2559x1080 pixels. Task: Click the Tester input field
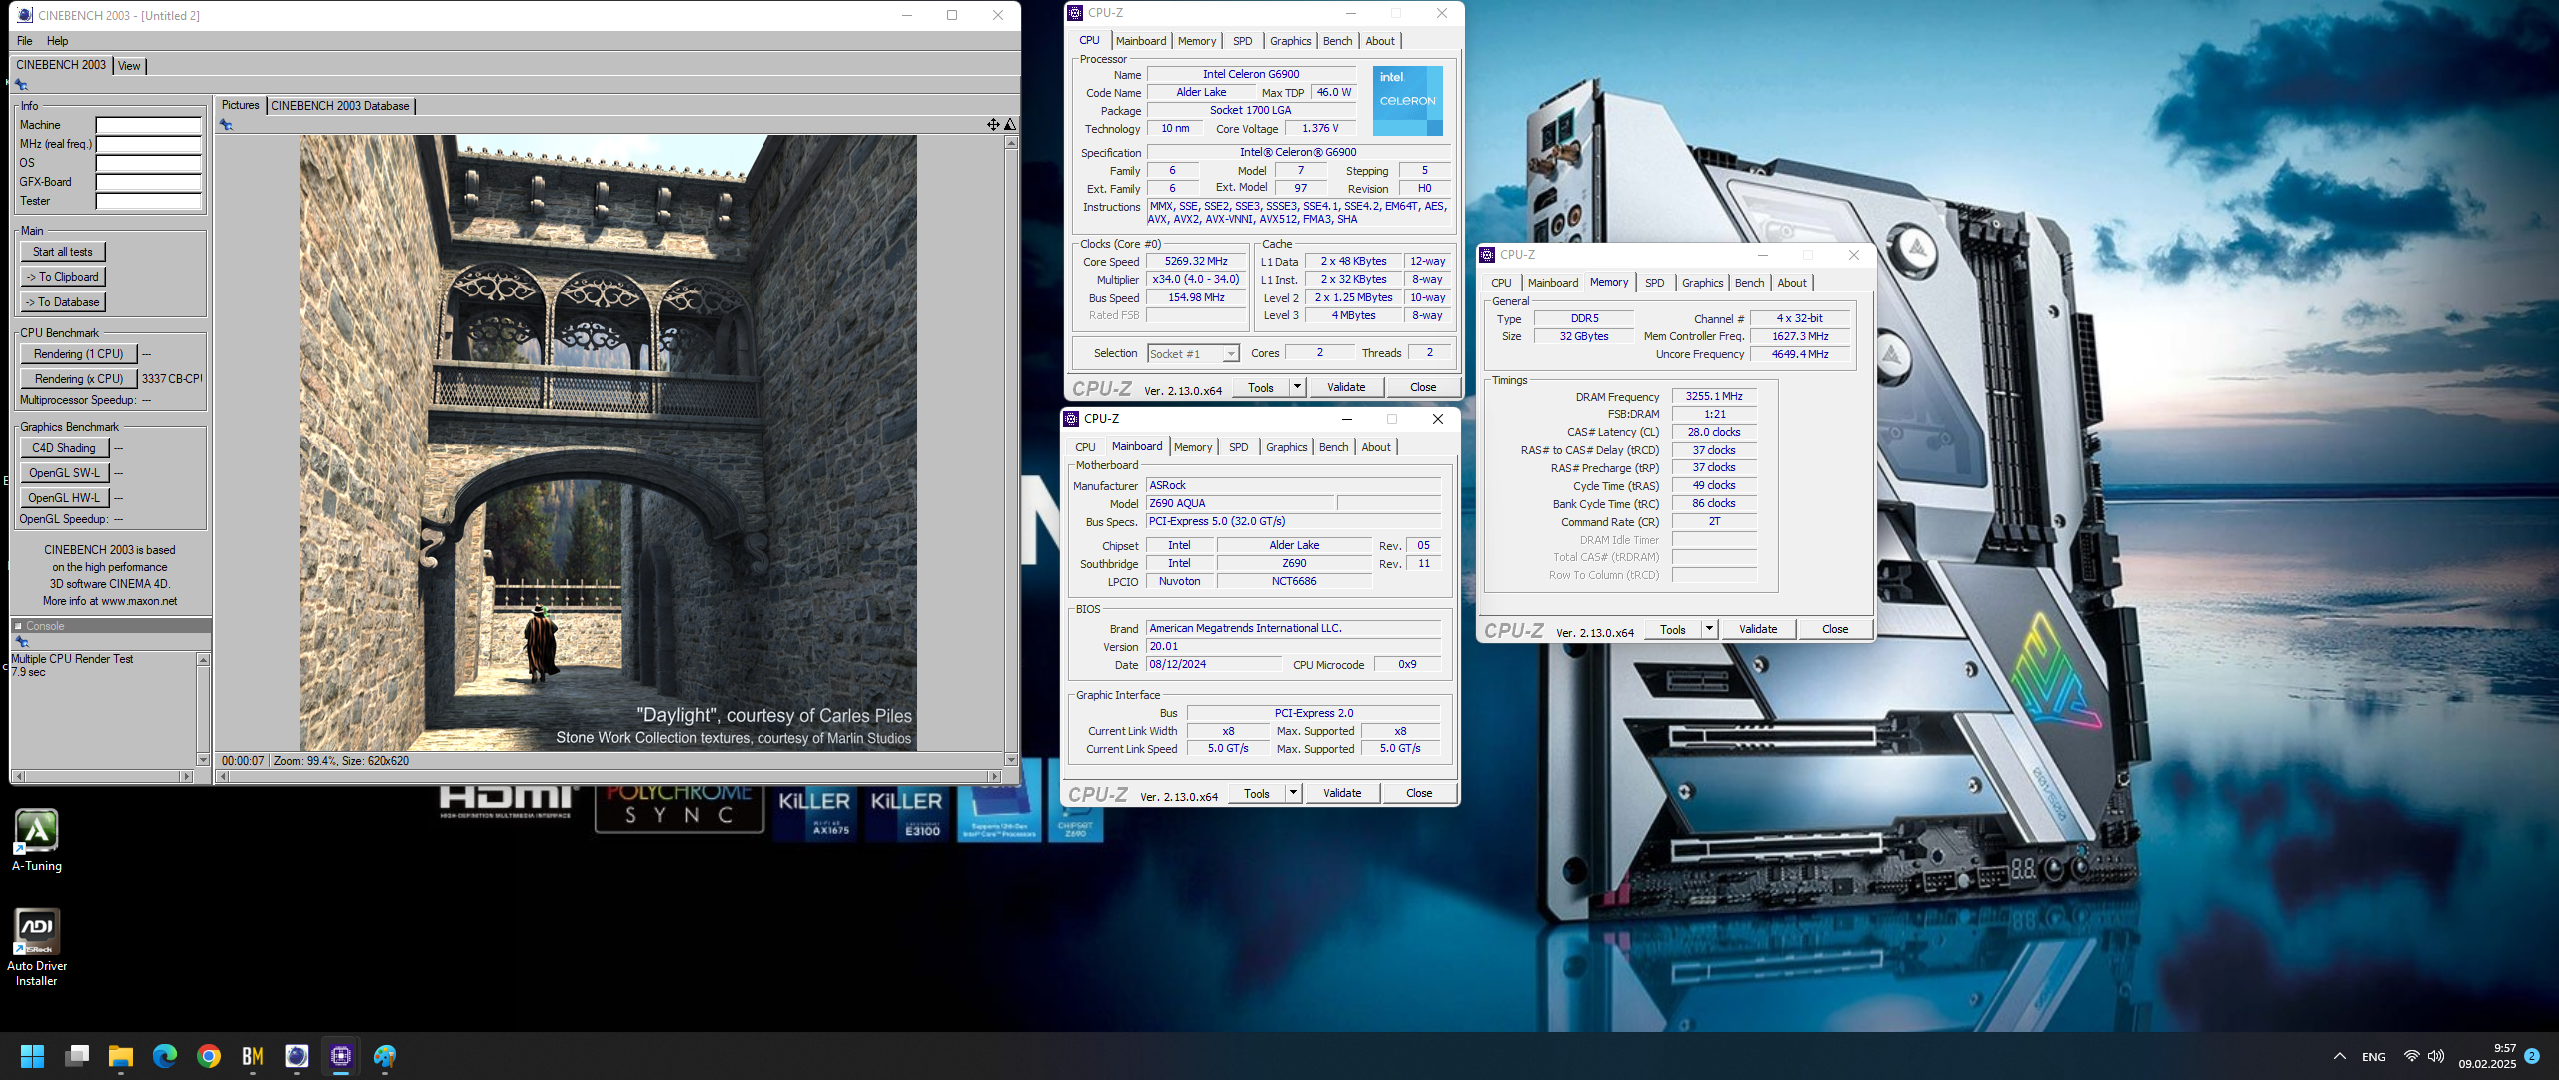tap(148, 202)
